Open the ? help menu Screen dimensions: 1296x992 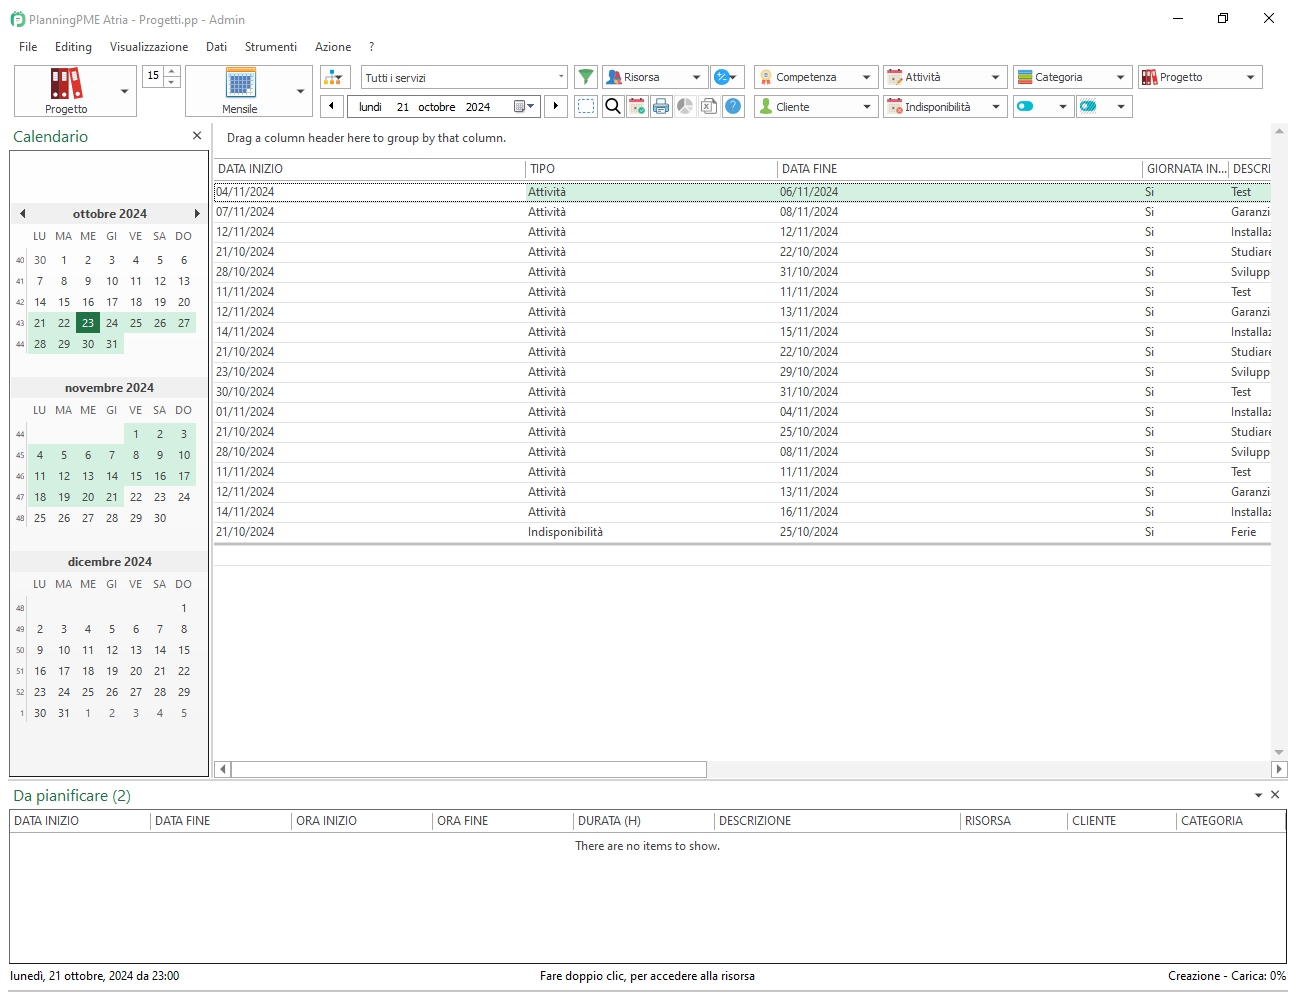point(371,47)
